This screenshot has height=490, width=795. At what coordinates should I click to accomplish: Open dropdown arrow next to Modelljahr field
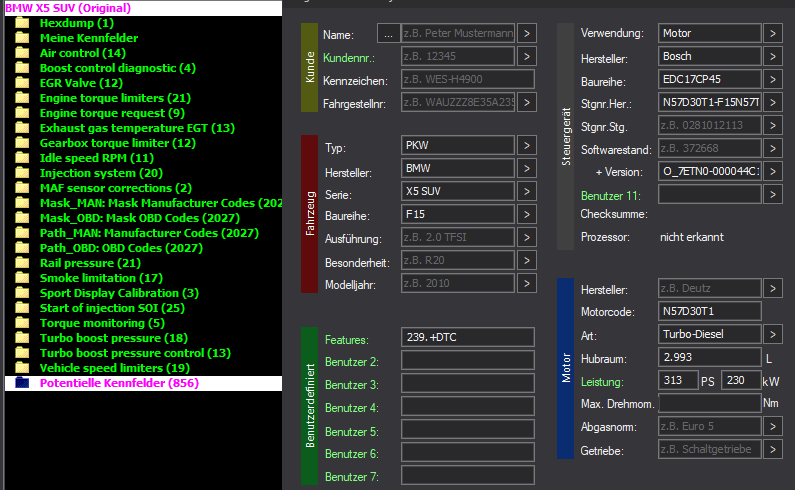(527, 284)
